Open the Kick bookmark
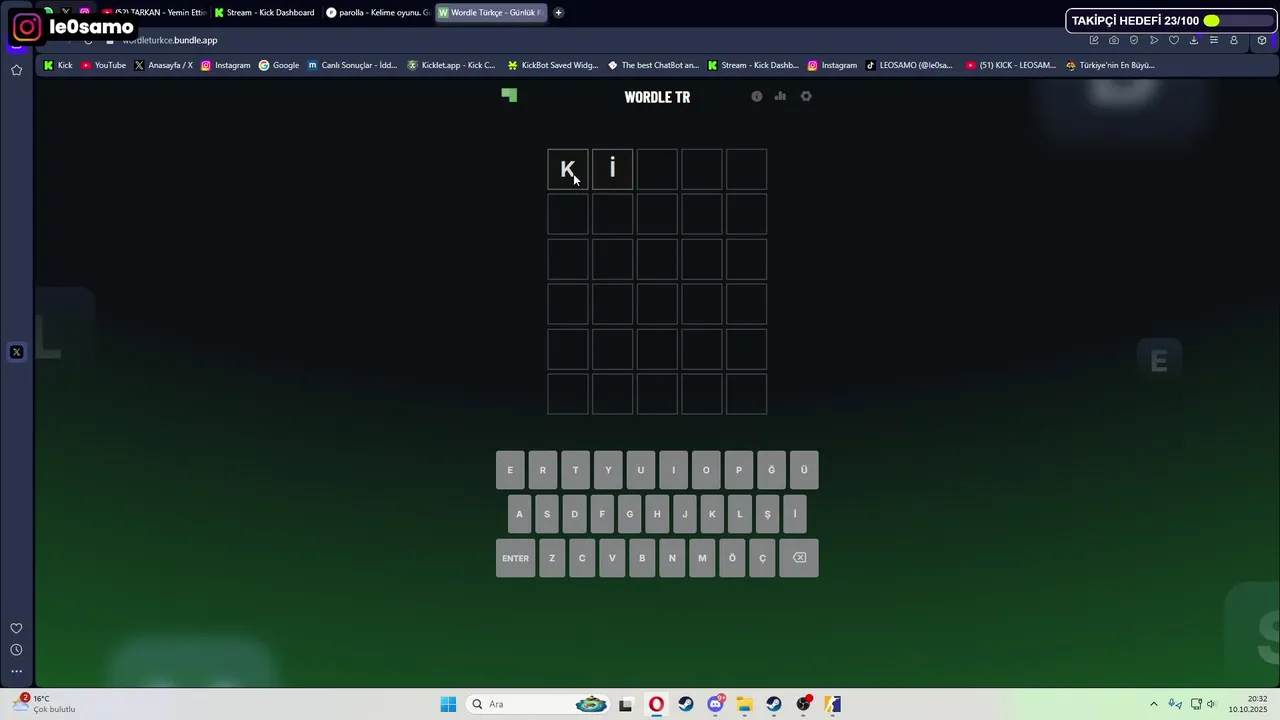 tap(58, 65)
